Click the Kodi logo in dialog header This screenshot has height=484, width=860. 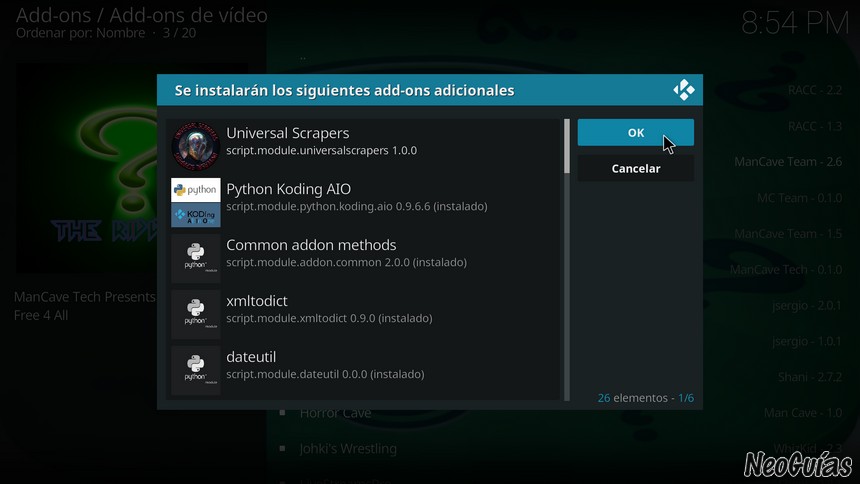click(683, 90)
